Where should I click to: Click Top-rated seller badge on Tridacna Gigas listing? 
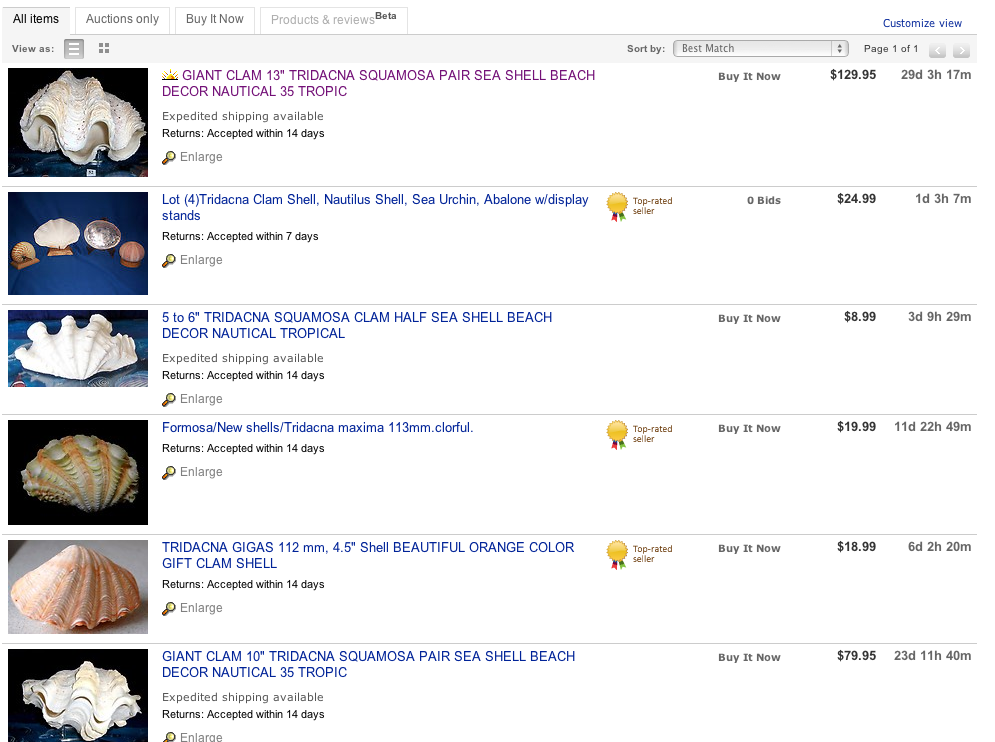618,554
